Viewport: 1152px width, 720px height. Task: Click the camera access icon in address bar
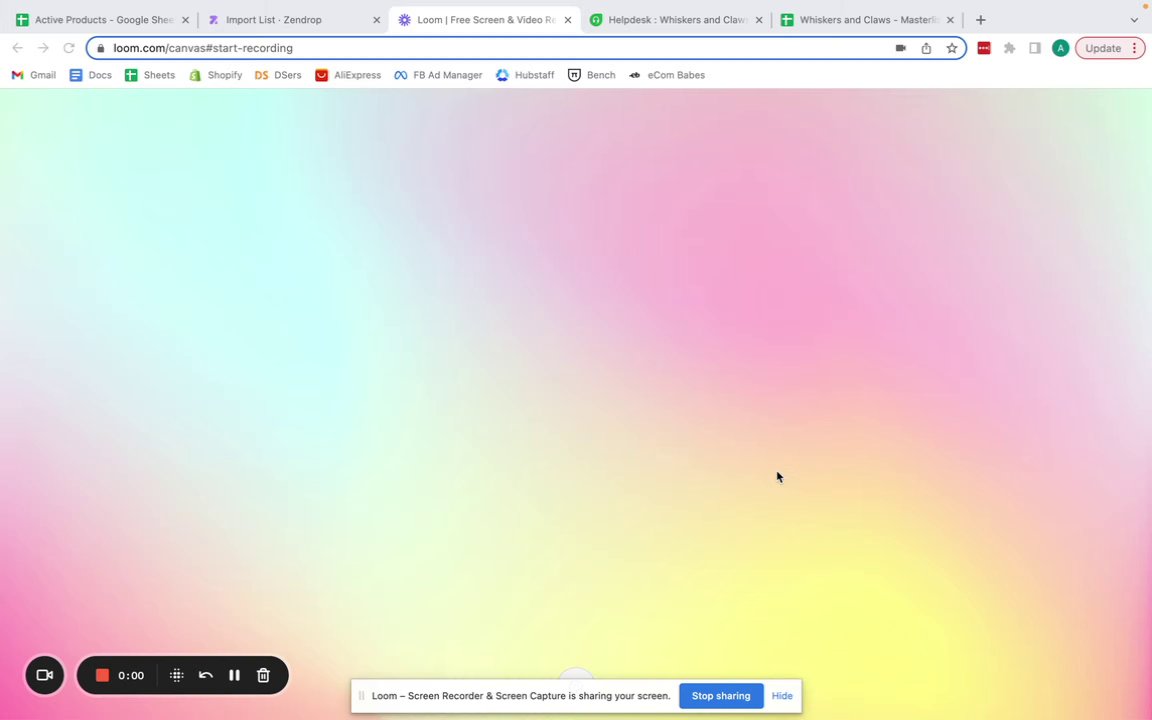pyautogui.click(x=900, y=48)
